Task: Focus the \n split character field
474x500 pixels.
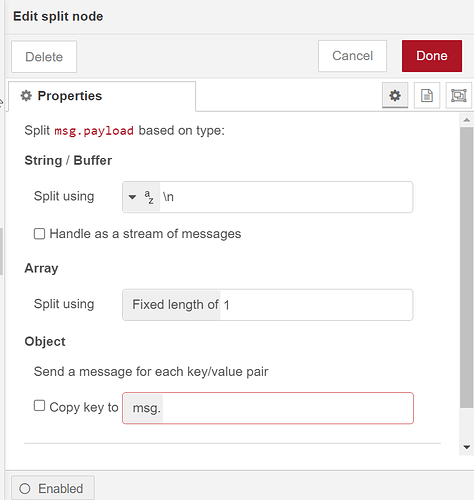Action: [286, 197]
